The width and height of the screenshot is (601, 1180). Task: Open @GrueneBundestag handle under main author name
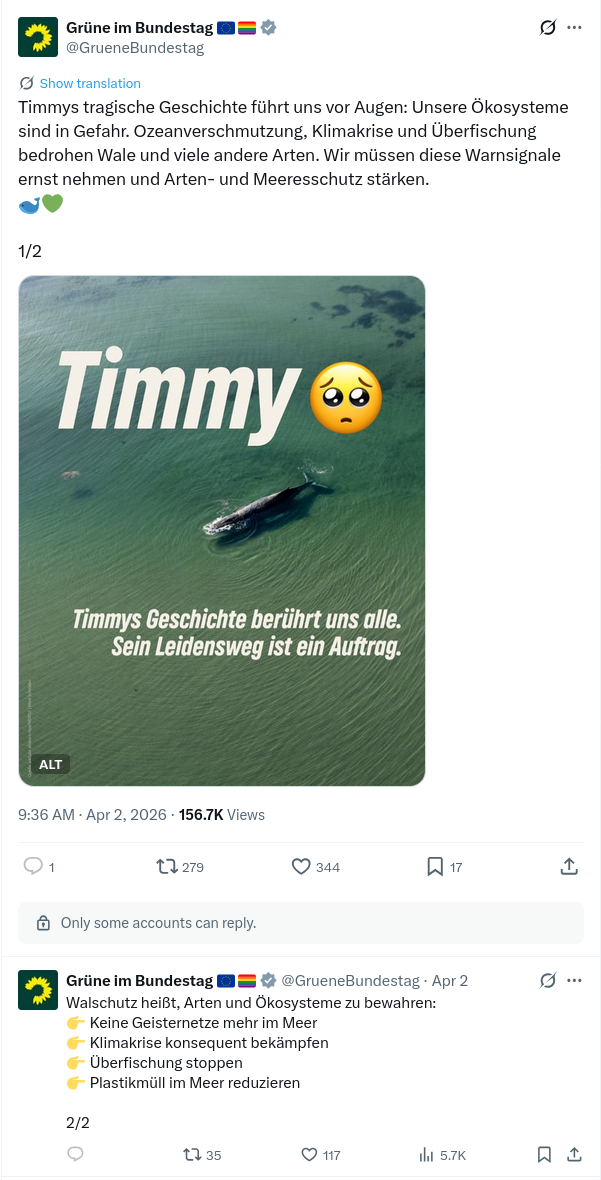(135, 48)
